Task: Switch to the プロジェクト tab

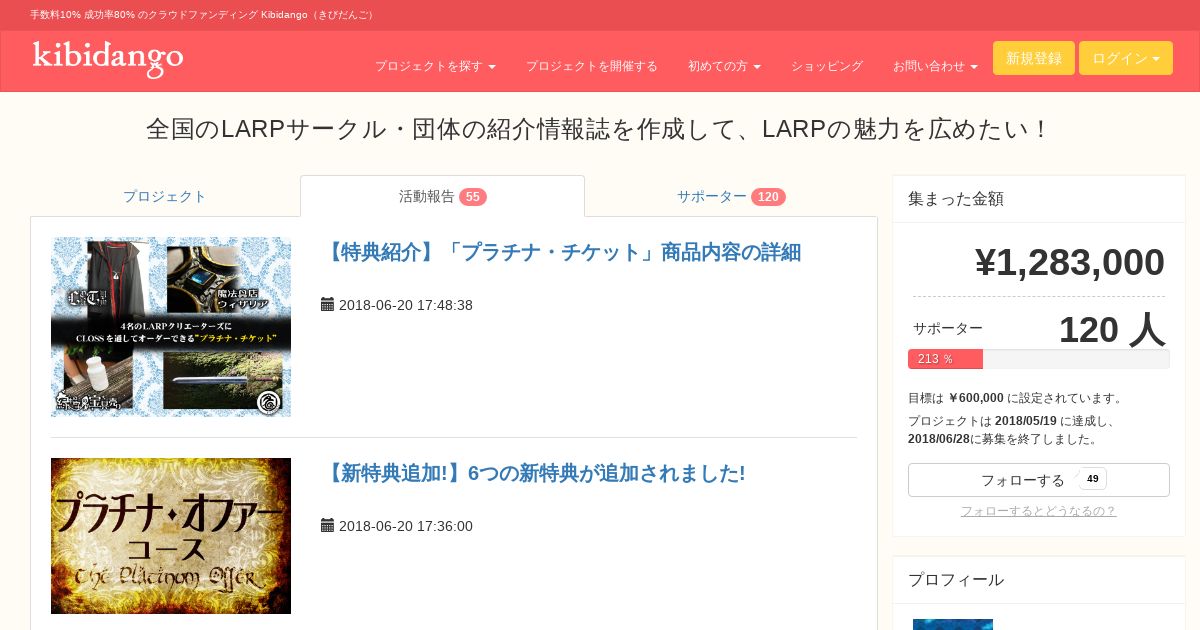Action: coord(165,196)
